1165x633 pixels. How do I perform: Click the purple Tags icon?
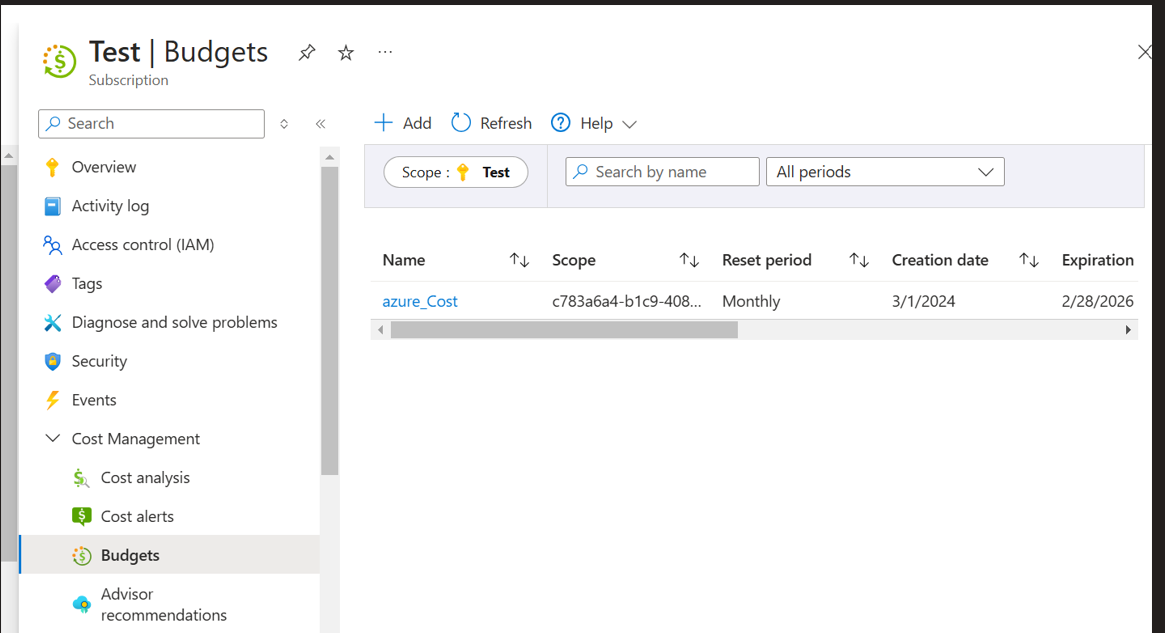[52, 283]
